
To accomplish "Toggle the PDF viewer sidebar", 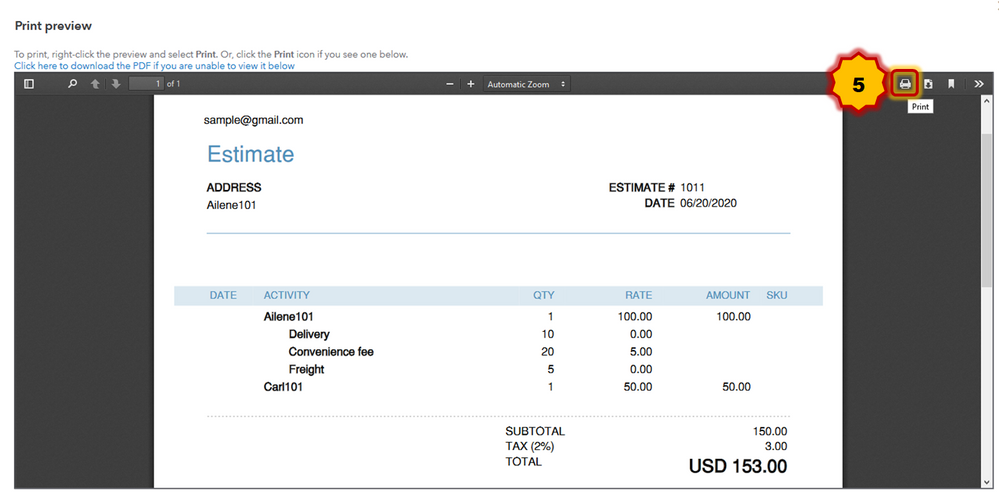I will point(29,84).
